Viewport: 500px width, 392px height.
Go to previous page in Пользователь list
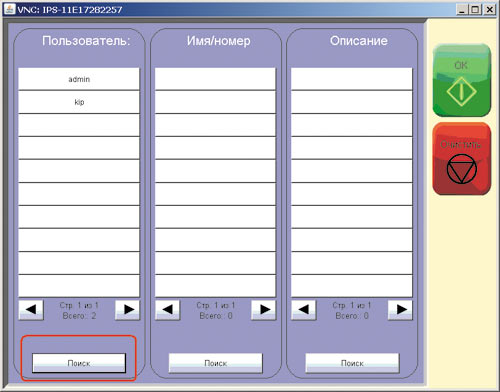click(x=31, y=310)
